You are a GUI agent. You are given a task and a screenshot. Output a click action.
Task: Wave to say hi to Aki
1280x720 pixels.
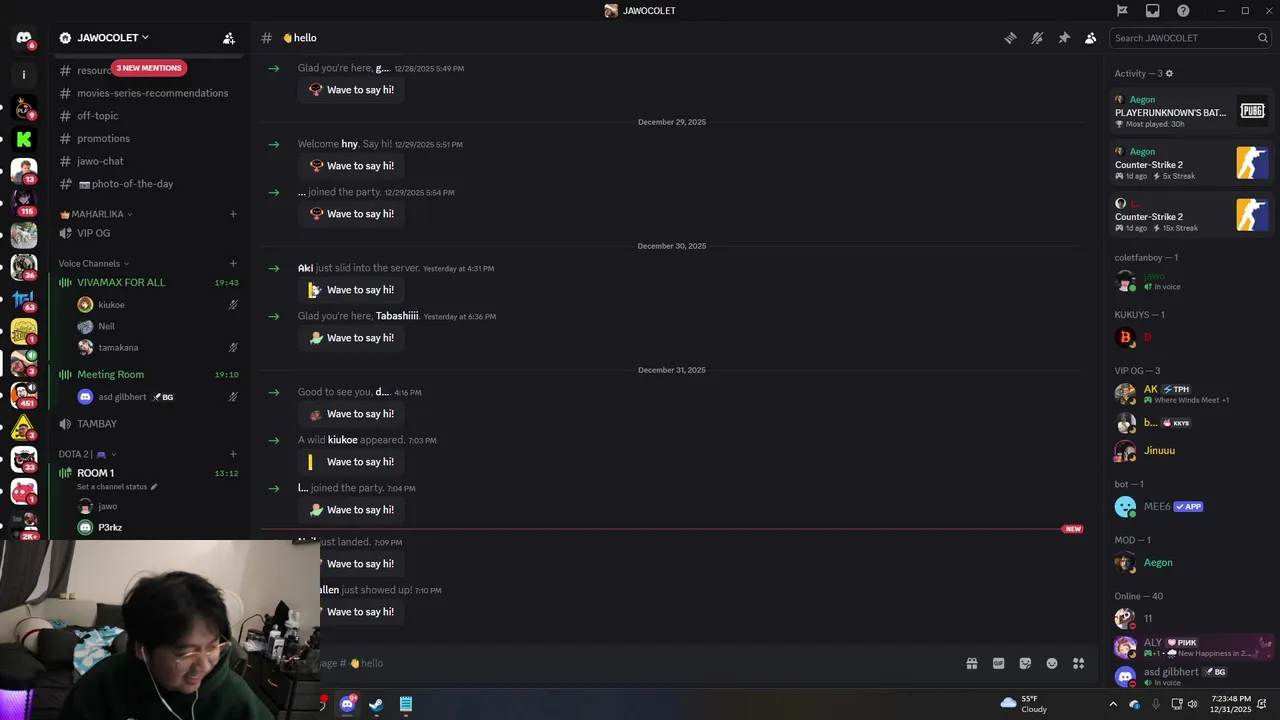(351, 290)
